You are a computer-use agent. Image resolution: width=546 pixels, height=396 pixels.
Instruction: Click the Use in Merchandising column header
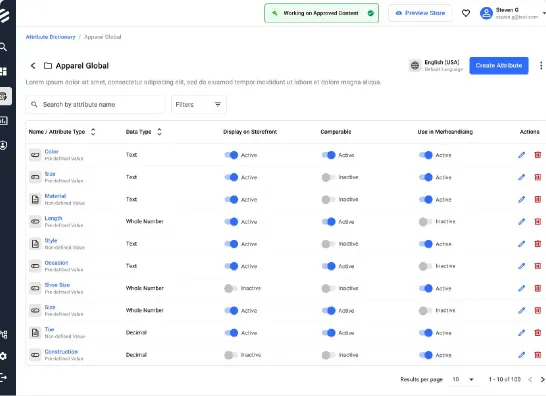click(445, 132)
